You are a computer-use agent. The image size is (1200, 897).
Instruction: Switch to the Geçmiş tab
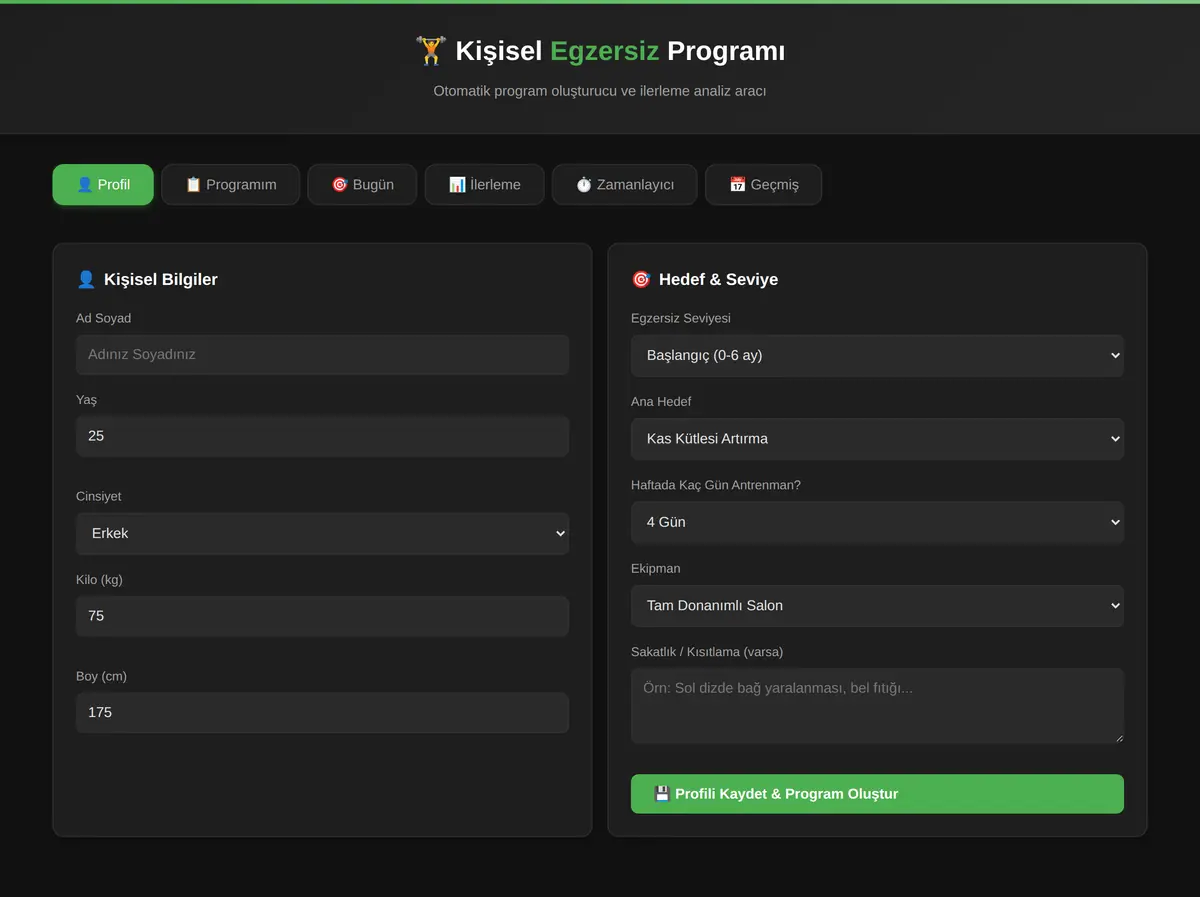[x=764, y=185]
